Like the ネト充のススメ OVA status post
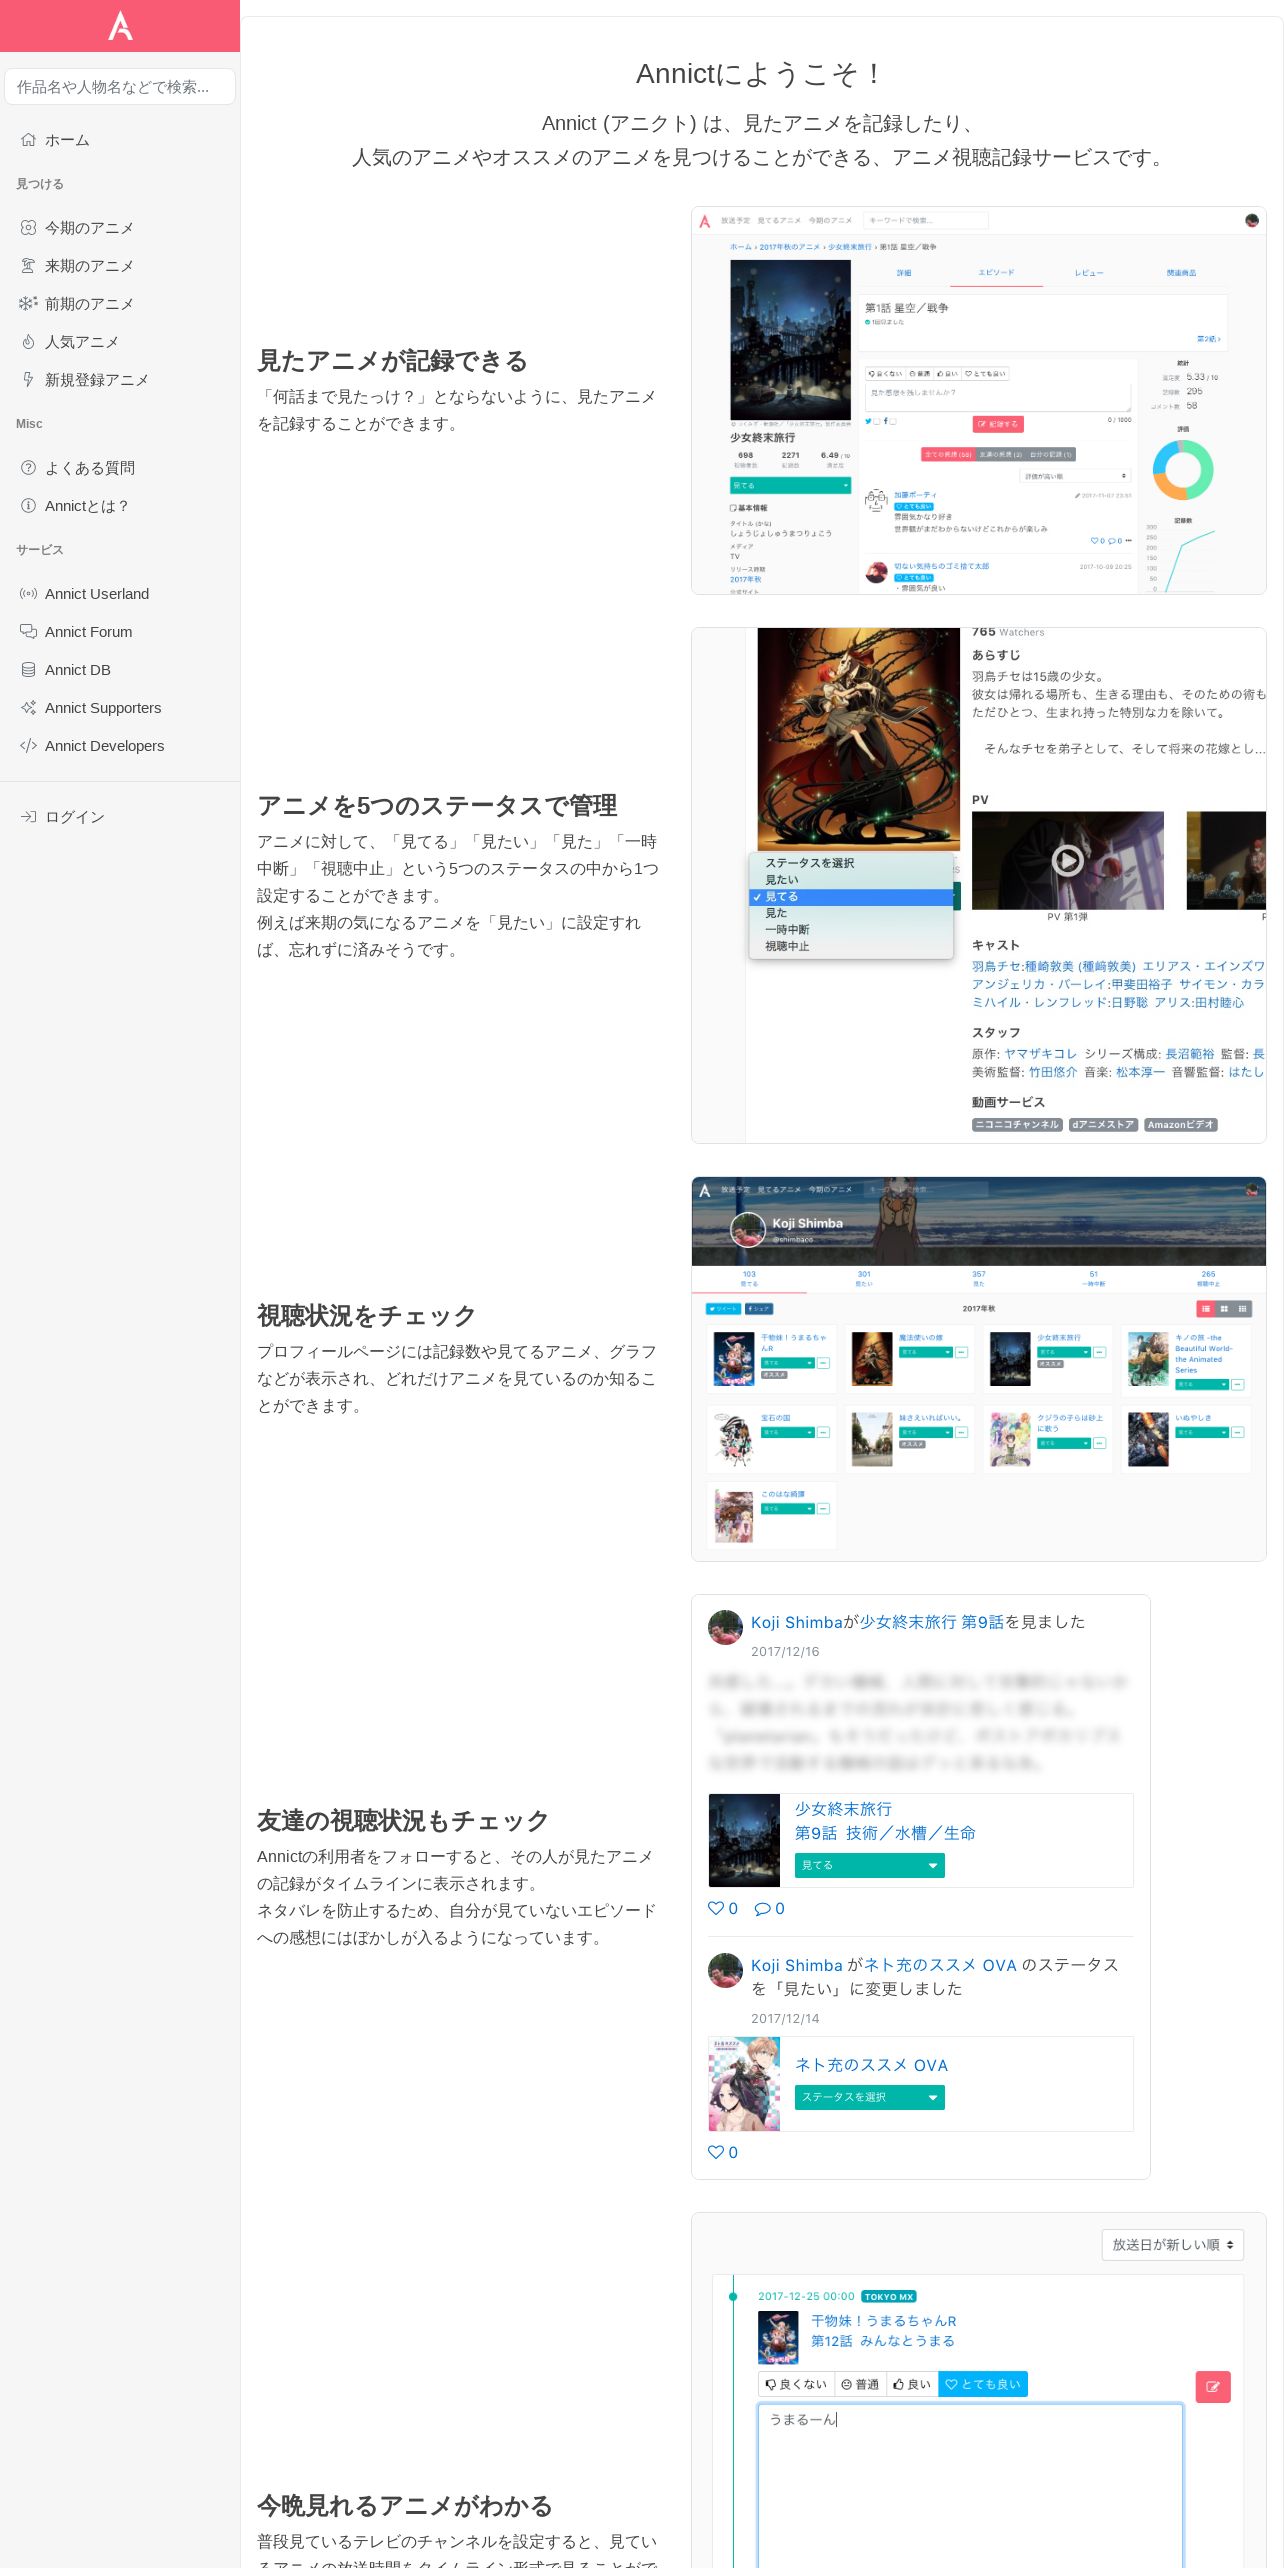This screenshot has width=1284, height=2568. pos(723,2153)
